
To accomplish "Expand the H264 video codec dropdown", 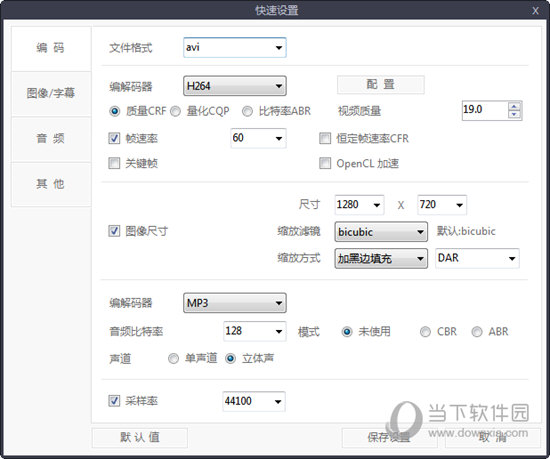I will (235, 86).
